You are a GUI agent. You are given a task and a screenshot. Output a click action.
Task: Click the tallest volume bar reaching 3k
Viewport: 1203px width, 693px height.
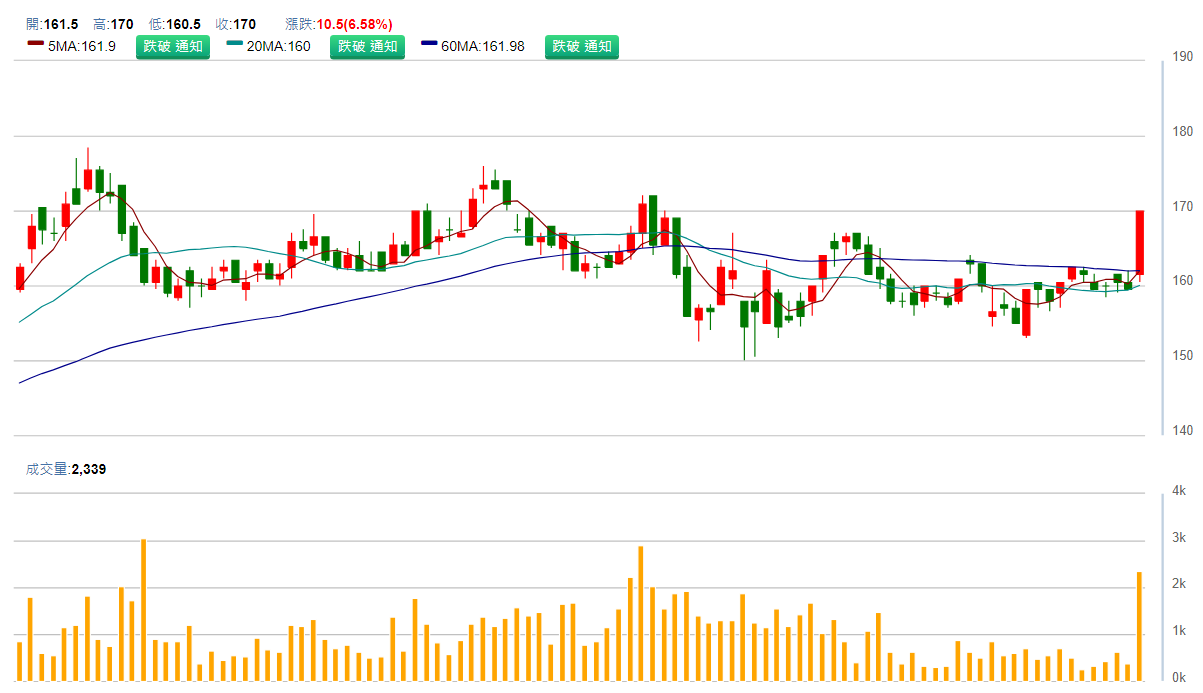point(143,610)
